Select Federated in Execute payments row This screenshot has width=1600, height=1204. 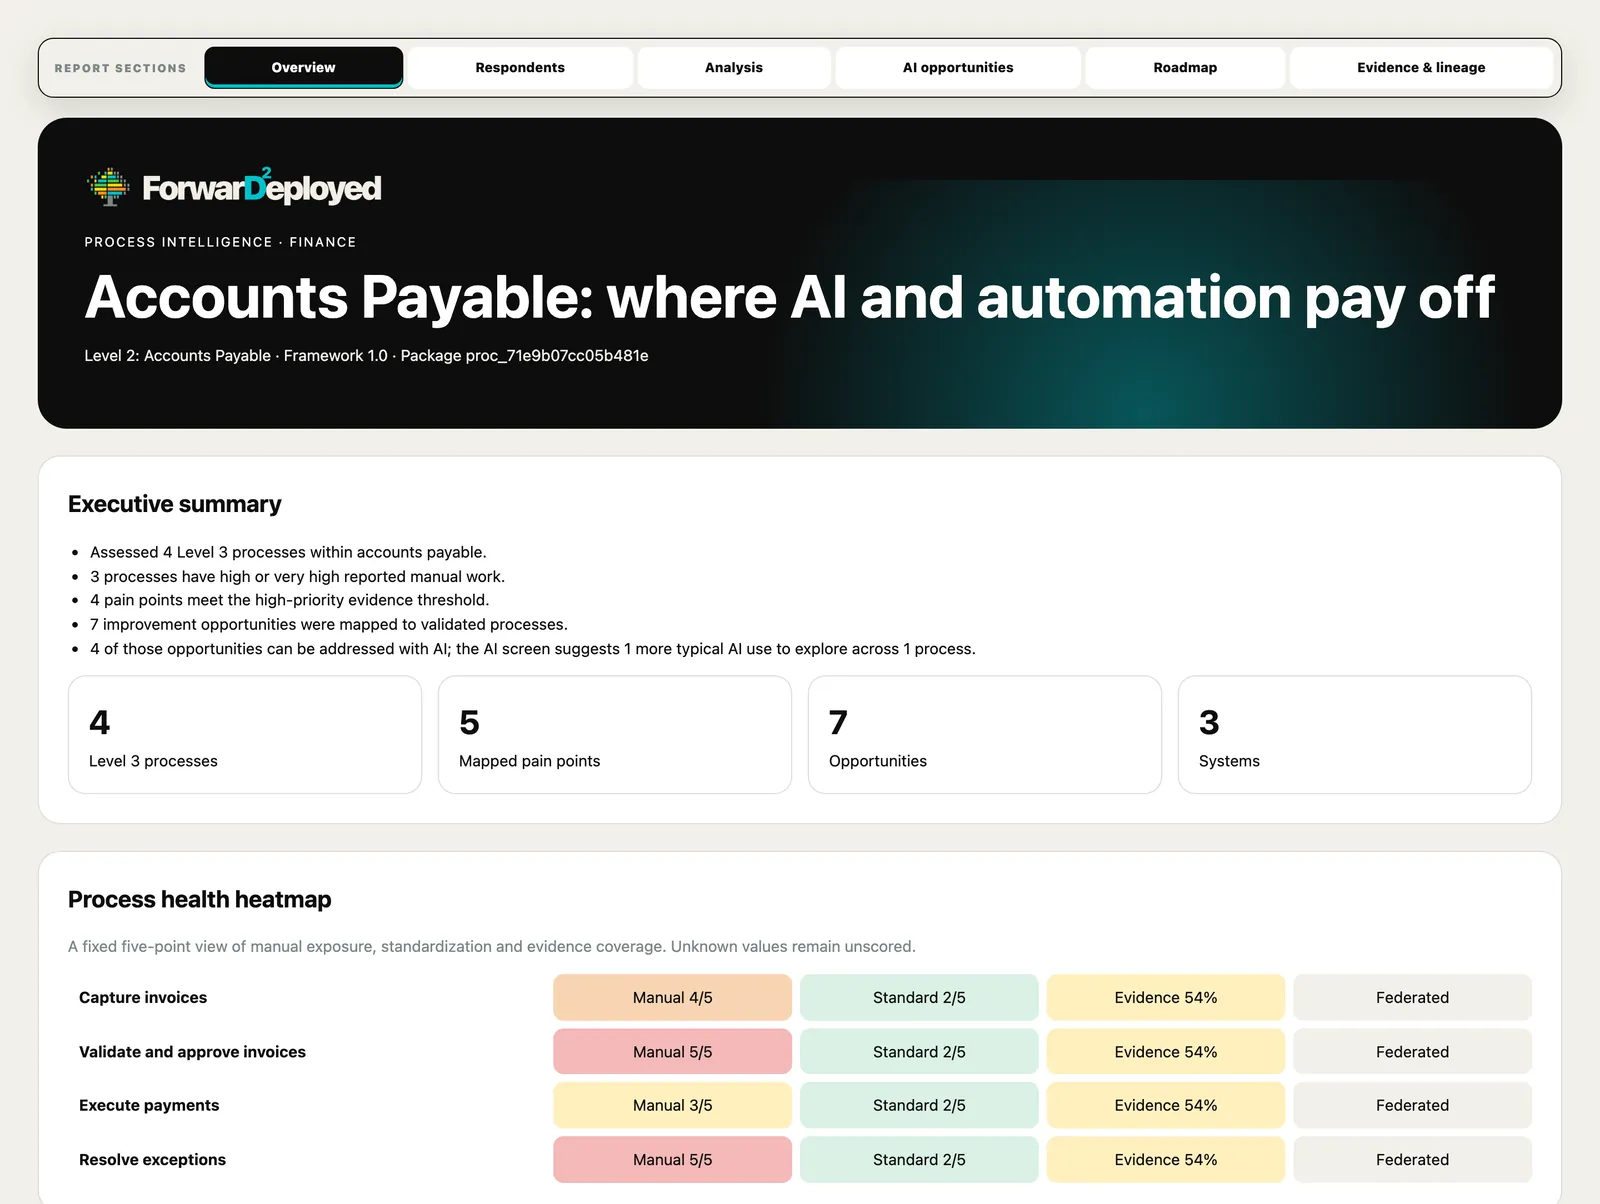pos(1412,1105)
